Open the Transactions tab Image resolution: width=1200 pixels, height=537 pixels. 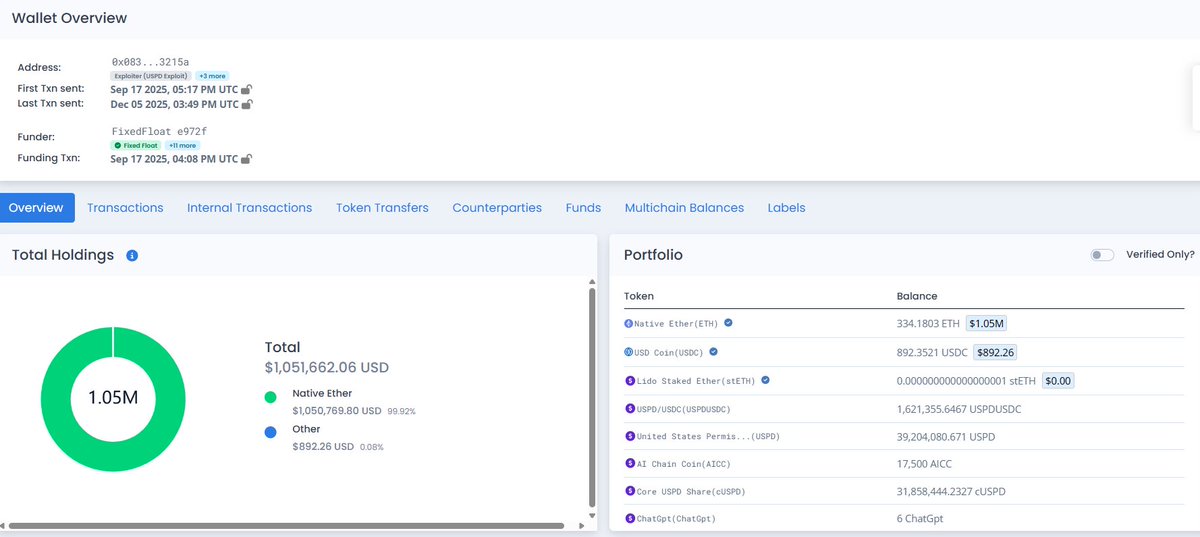click(125, 208)
